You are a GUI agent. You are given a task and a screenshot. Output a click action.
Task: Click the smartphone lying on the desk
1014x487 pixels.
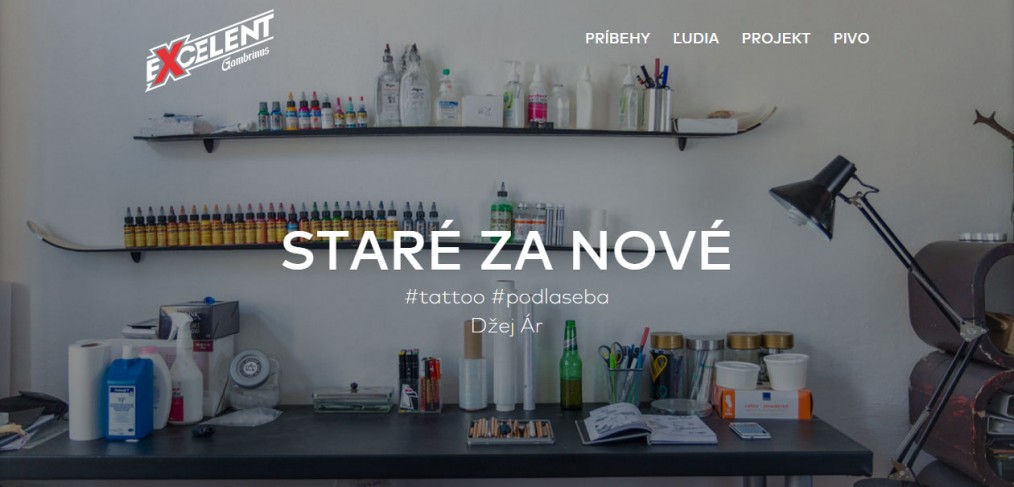[x=750, y=430]
